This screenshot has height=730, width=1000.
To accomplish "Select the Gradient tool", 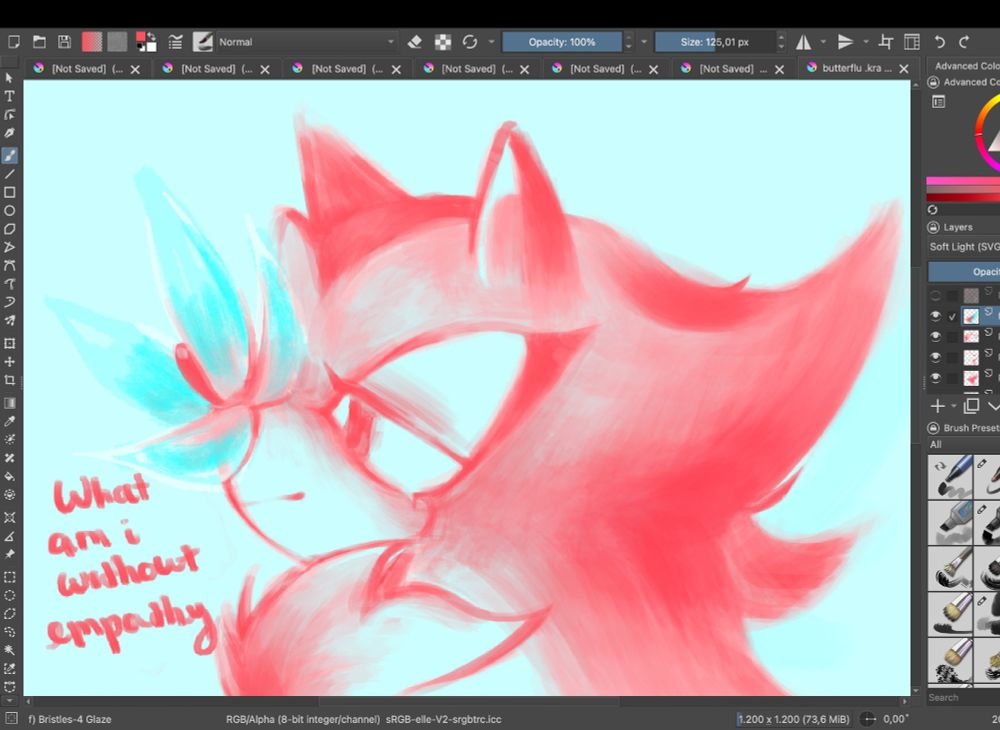I will click(10, 403).
